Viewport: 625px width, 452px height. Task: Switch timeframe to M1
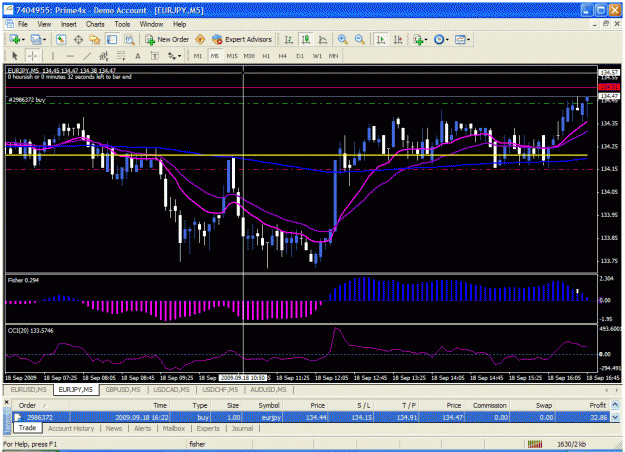pyautogui.click(x=198, y=56)
